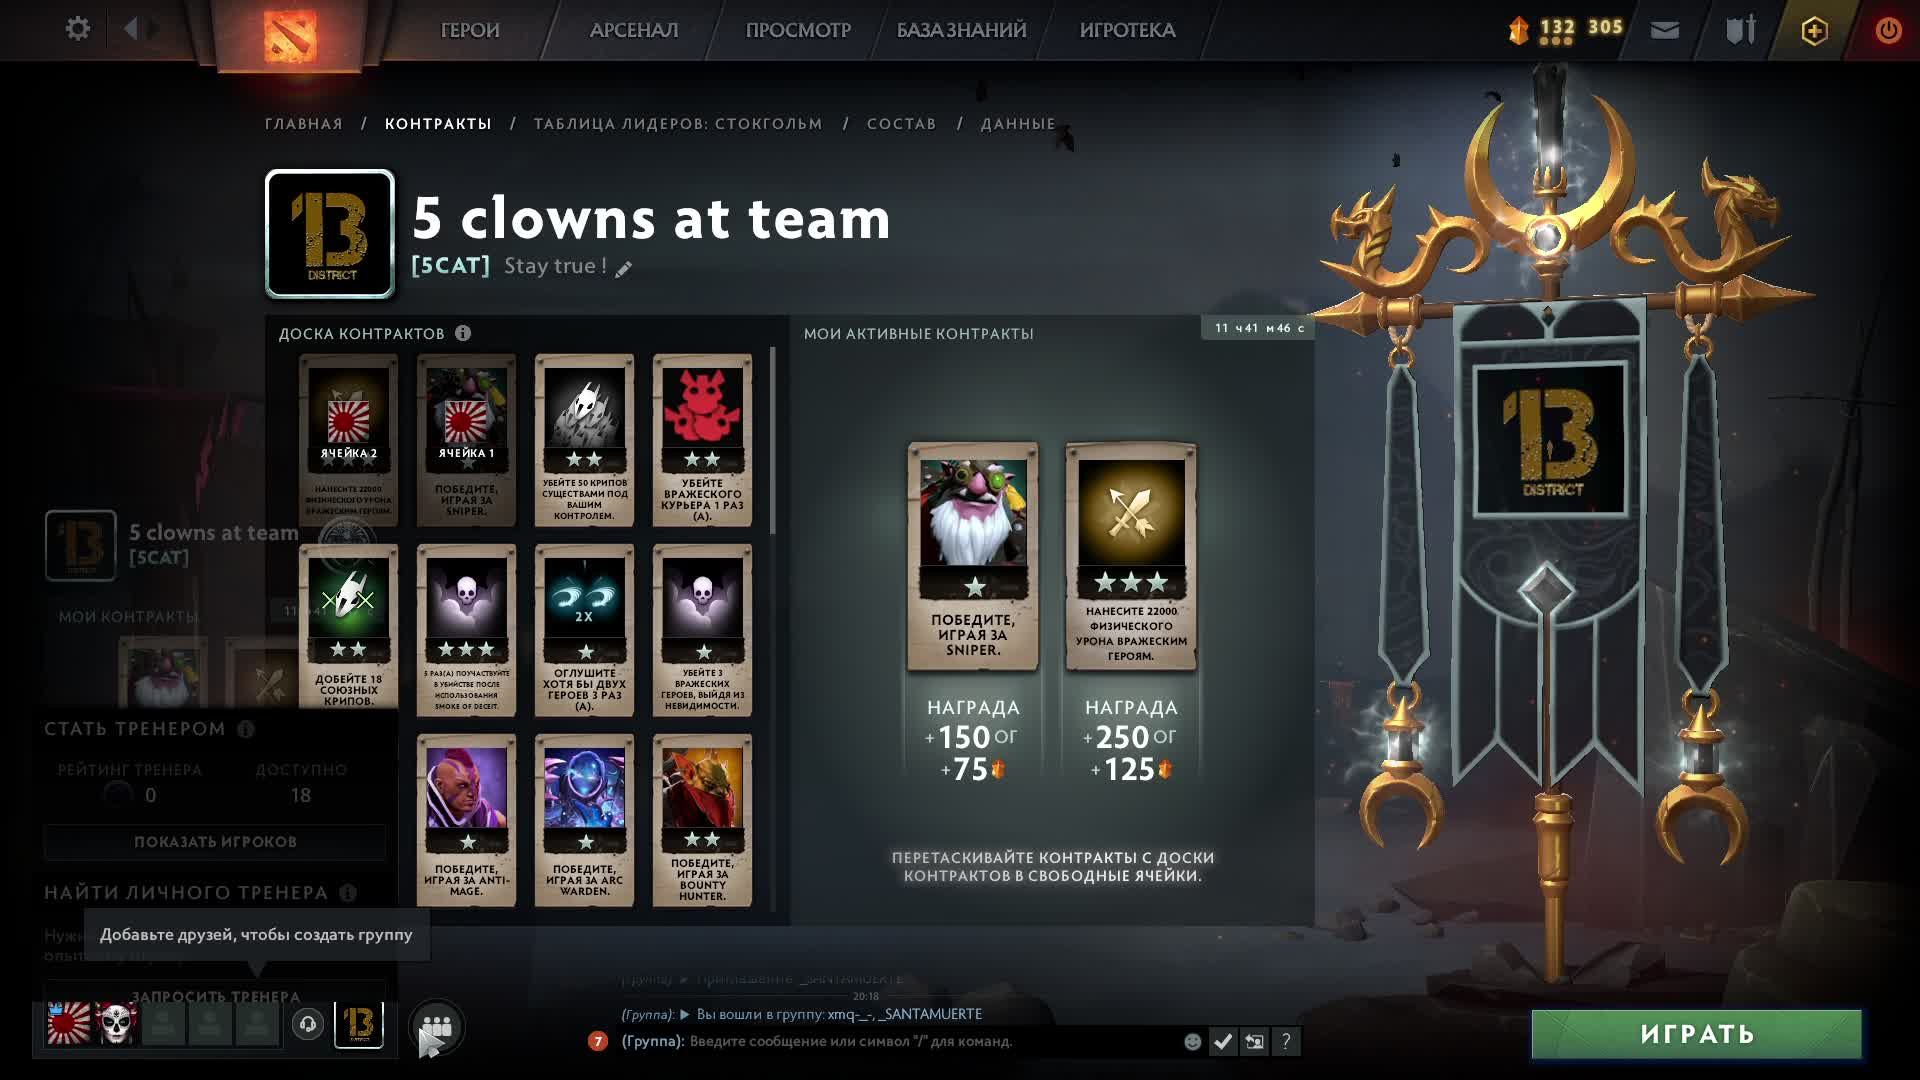
Task: Expand chat with the arrow window icon
Action: pyautogui.click(x=1254, y=1041)
